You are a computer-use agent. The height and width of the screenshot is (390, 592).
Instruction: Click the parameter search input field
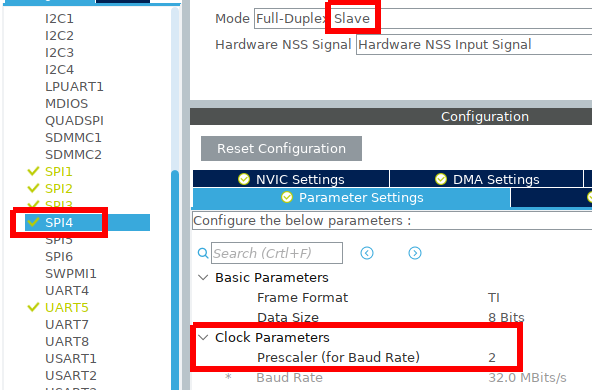coord(277,253)
